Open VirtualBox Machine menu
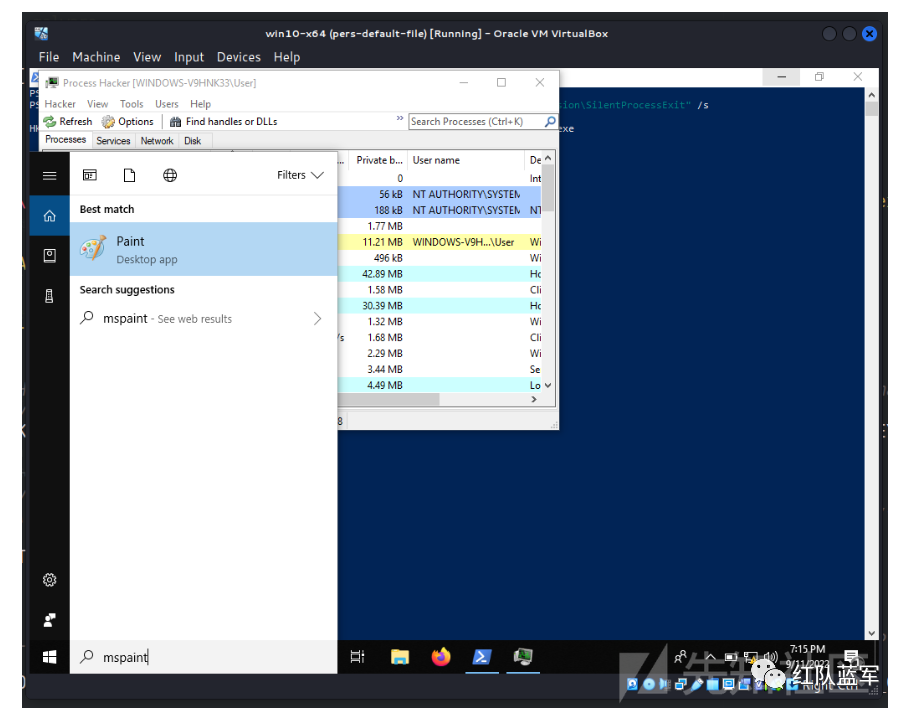 (x=96, y=57)
